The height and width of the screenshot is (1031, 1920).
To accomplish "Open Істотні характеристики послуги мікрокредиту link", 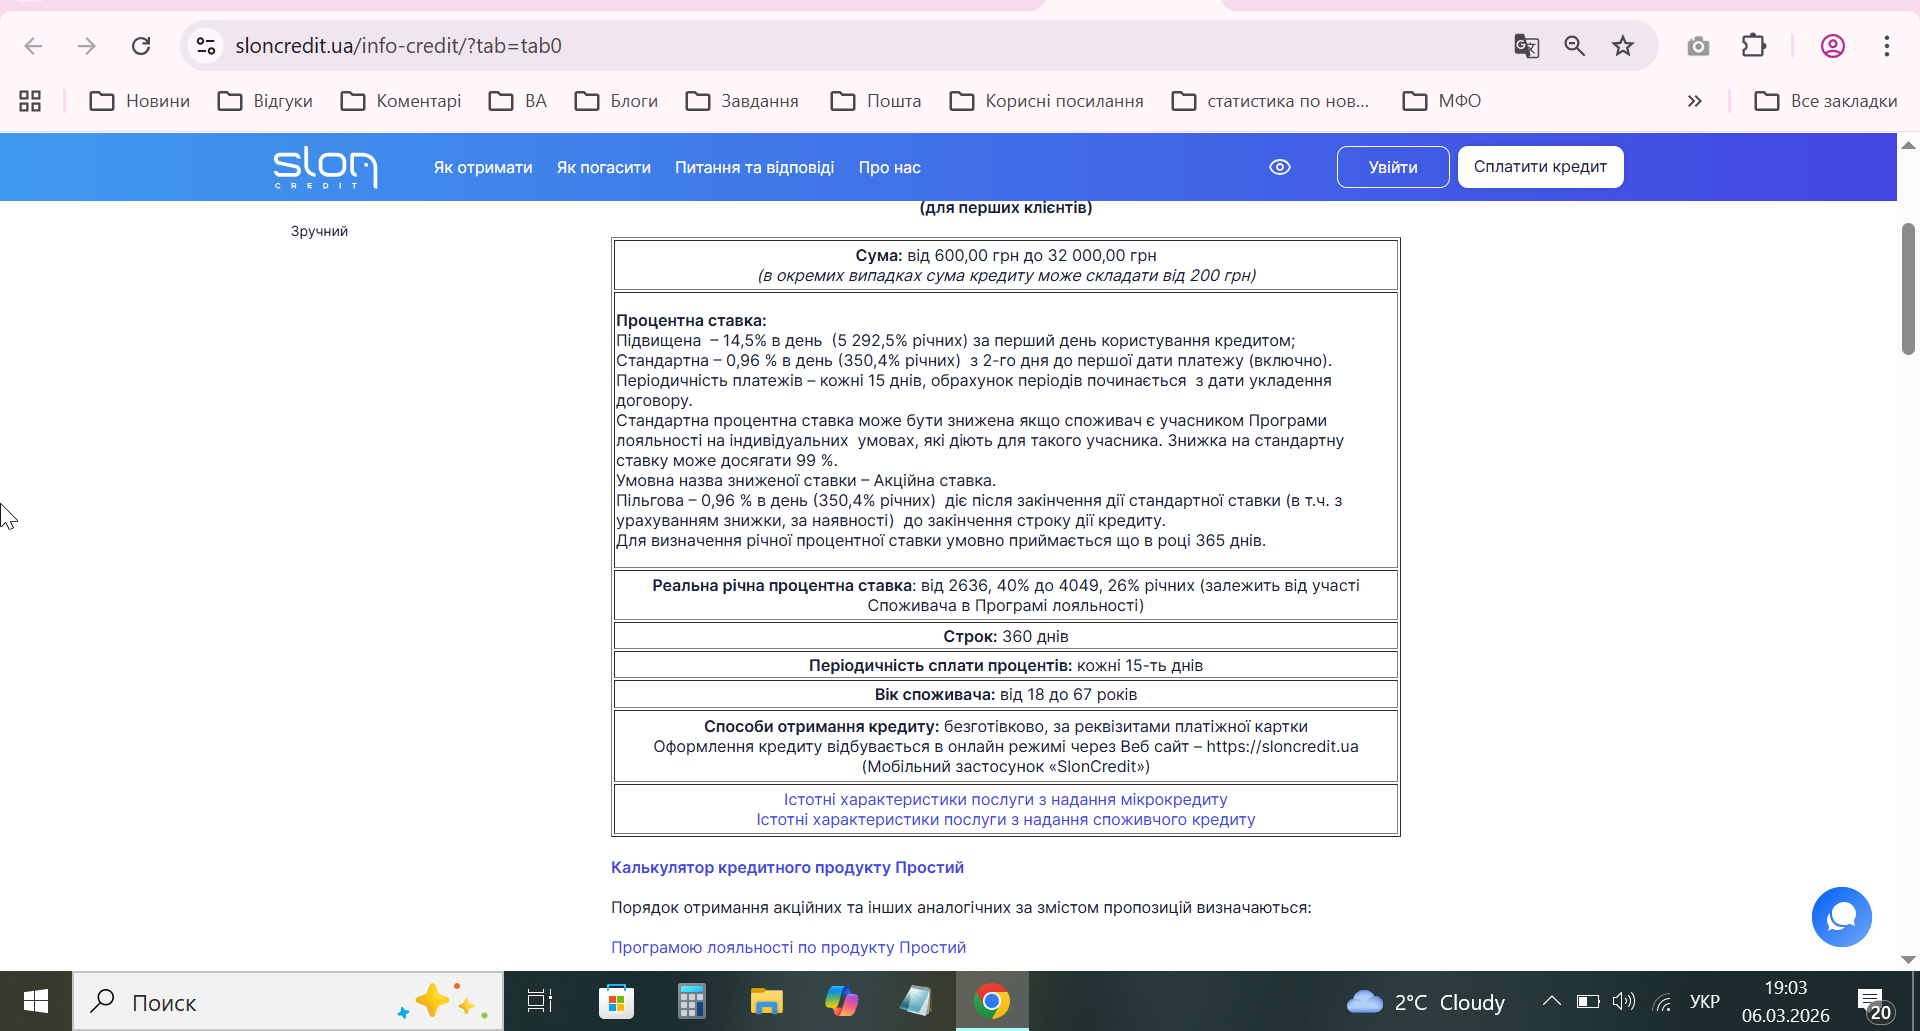I will (1005, 800).
